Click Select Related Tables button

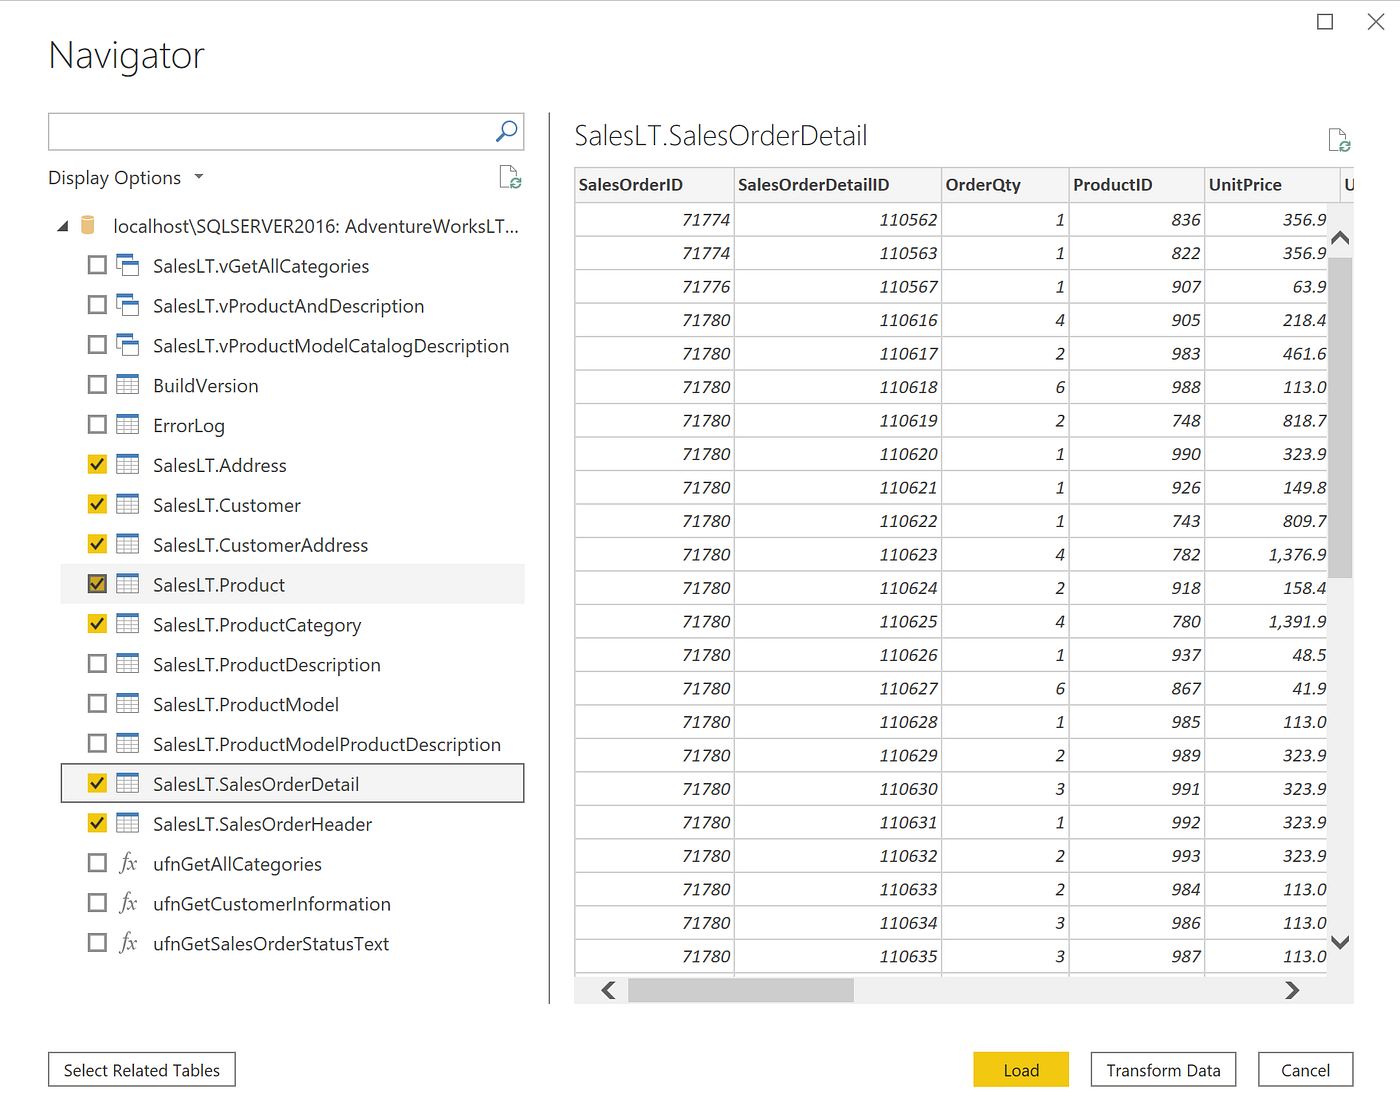[x=142, y=1069]
